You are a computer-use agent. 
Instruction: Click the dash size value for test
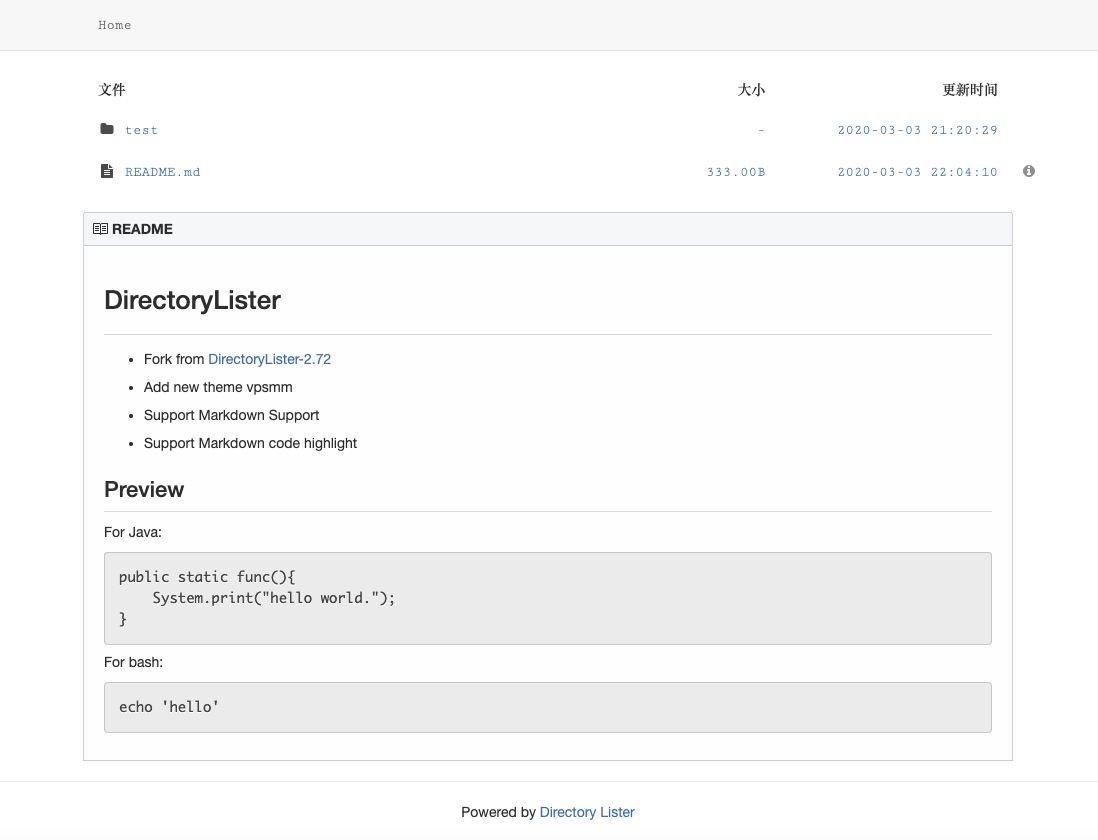coord(761,130)
